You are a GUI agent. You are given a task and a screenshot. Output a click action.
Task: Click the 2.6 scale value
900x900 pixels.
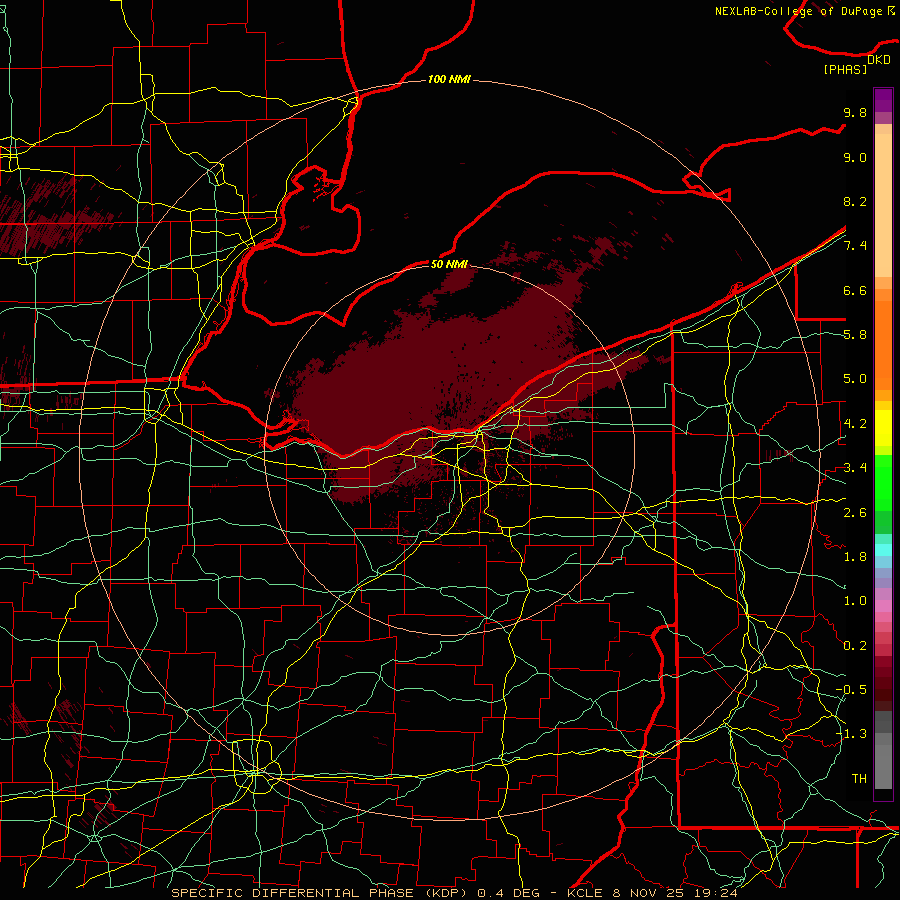coord(855,513)
